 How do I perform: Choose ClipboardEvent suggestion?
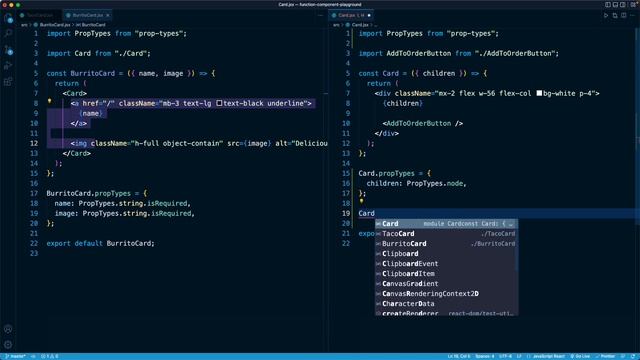[446, 264]
